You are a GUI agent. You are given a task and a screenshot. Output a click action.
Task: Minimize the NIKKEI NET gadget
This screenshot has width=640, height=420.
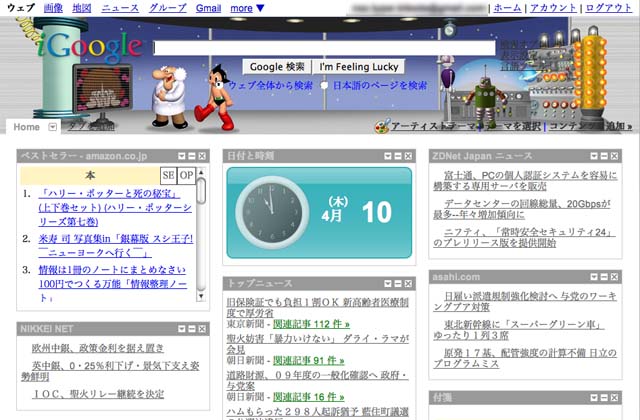[x=192, y=329]
